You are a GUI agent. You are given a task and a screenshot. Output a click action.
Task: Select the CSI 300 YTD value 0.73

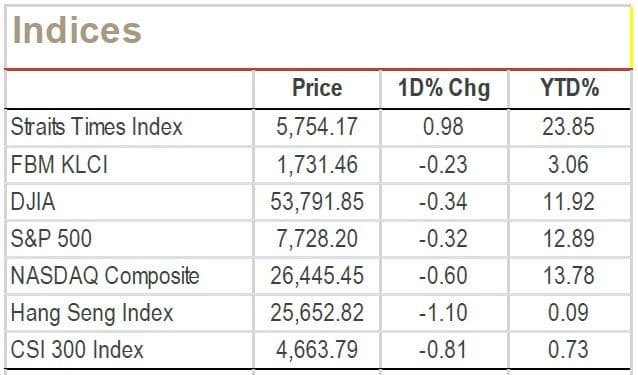coord(568,350)
